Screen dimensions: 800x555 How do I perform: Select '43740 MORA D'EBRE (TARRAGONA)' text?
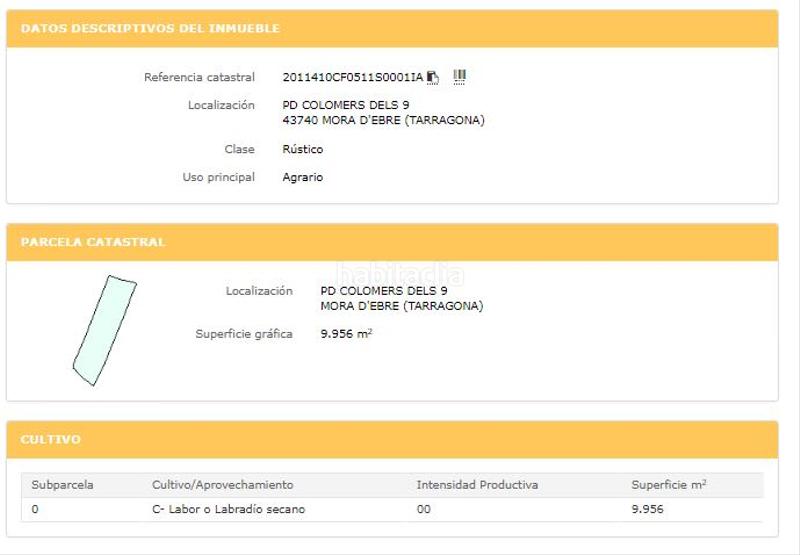click(383, 120)
